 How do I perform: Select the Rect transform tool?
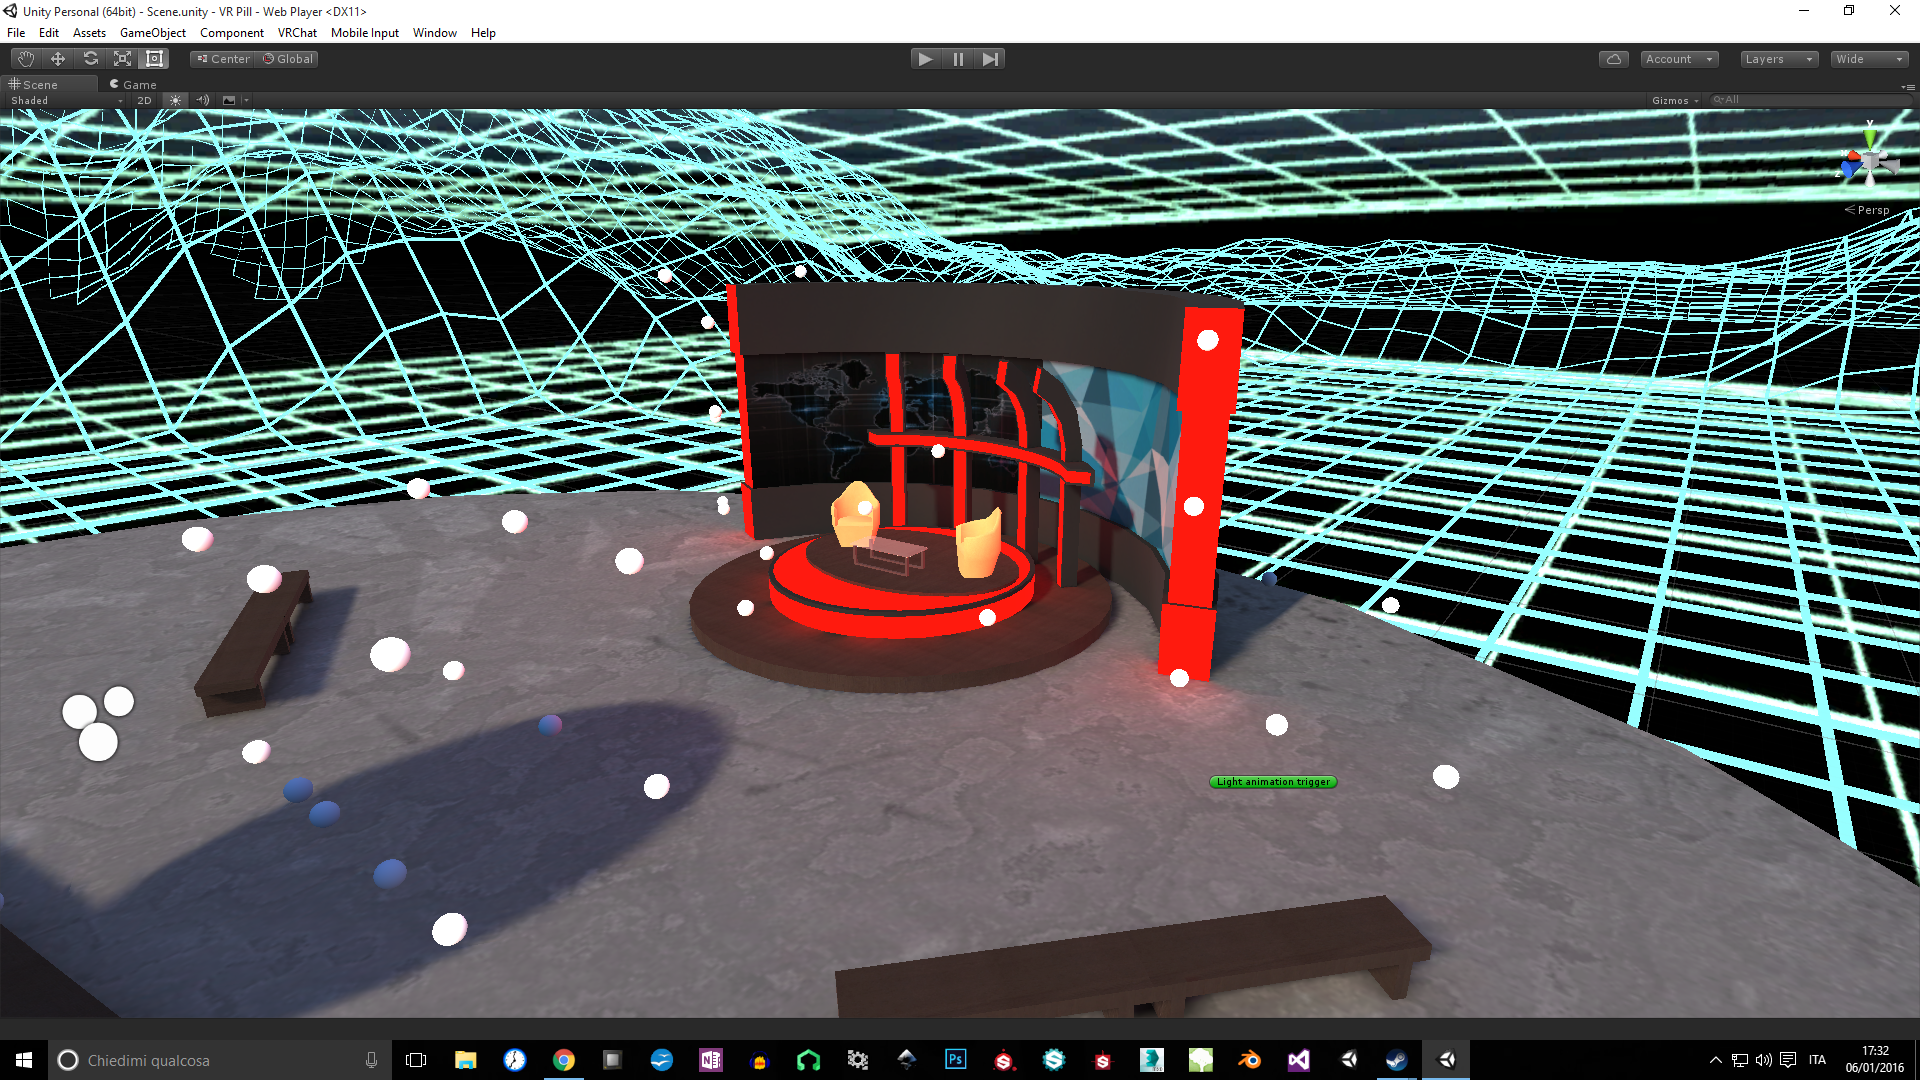[x=154, y=59]
